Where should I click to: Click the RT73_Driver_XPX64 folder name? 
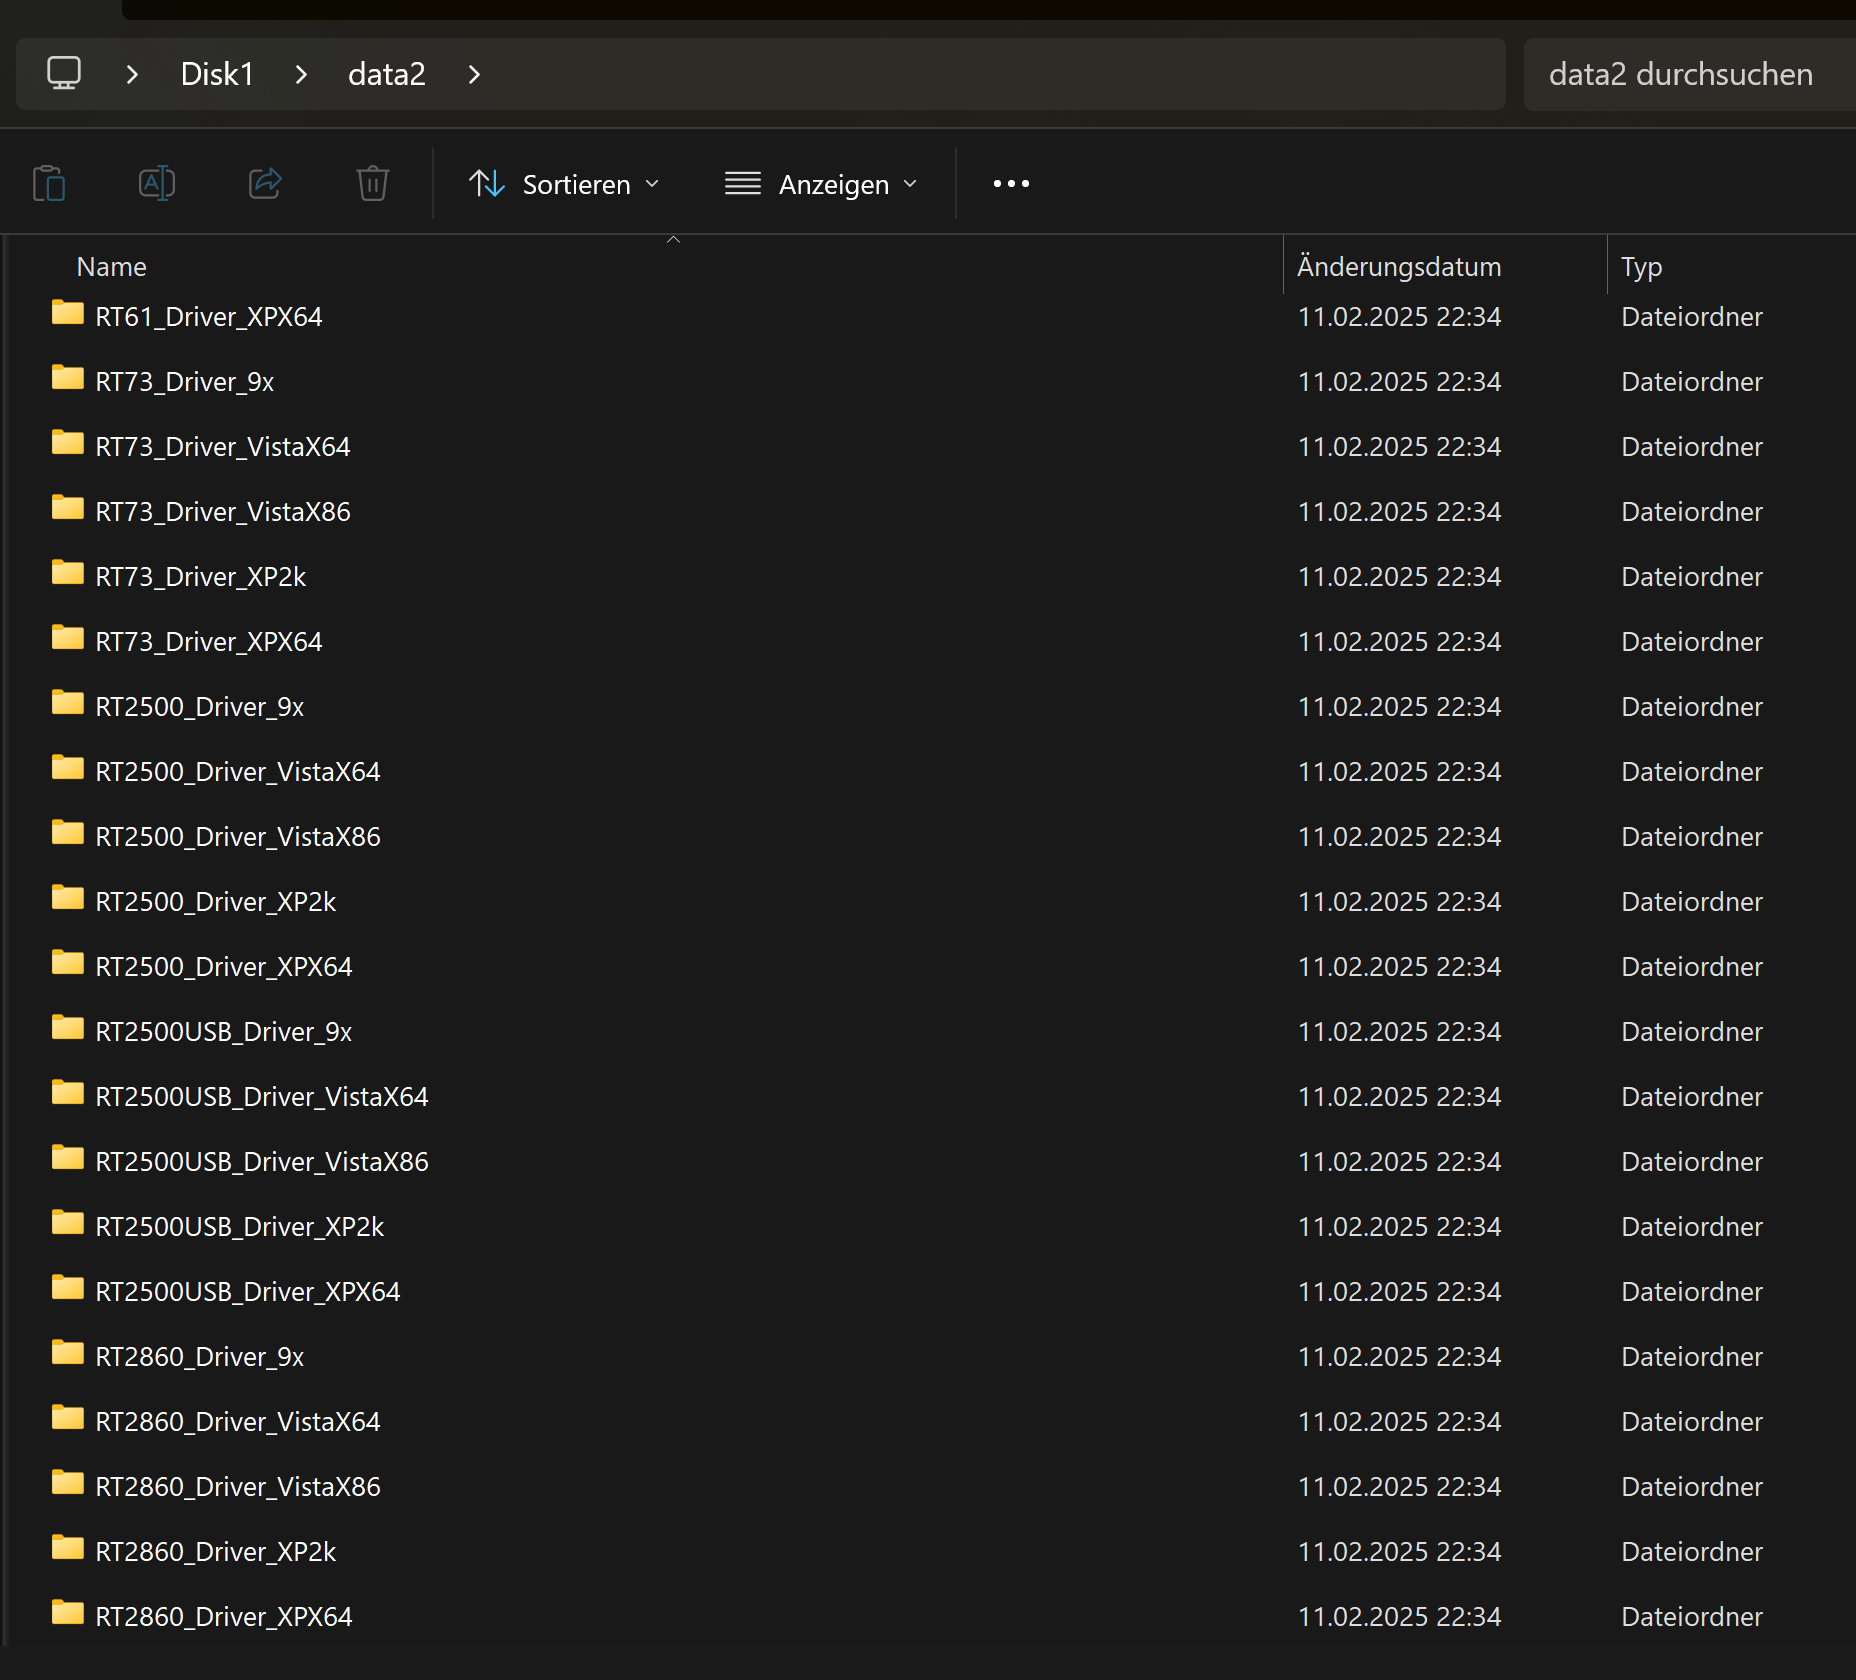click(x=209, y=642)
